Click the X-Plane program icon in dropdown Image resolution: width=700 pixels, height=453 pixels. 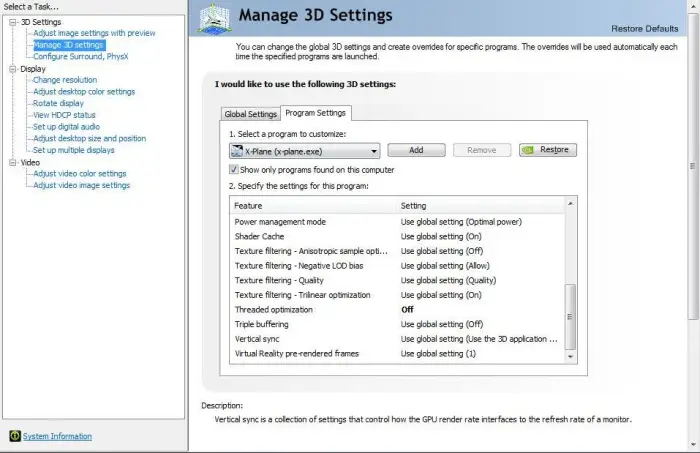(x=237, y=151)
